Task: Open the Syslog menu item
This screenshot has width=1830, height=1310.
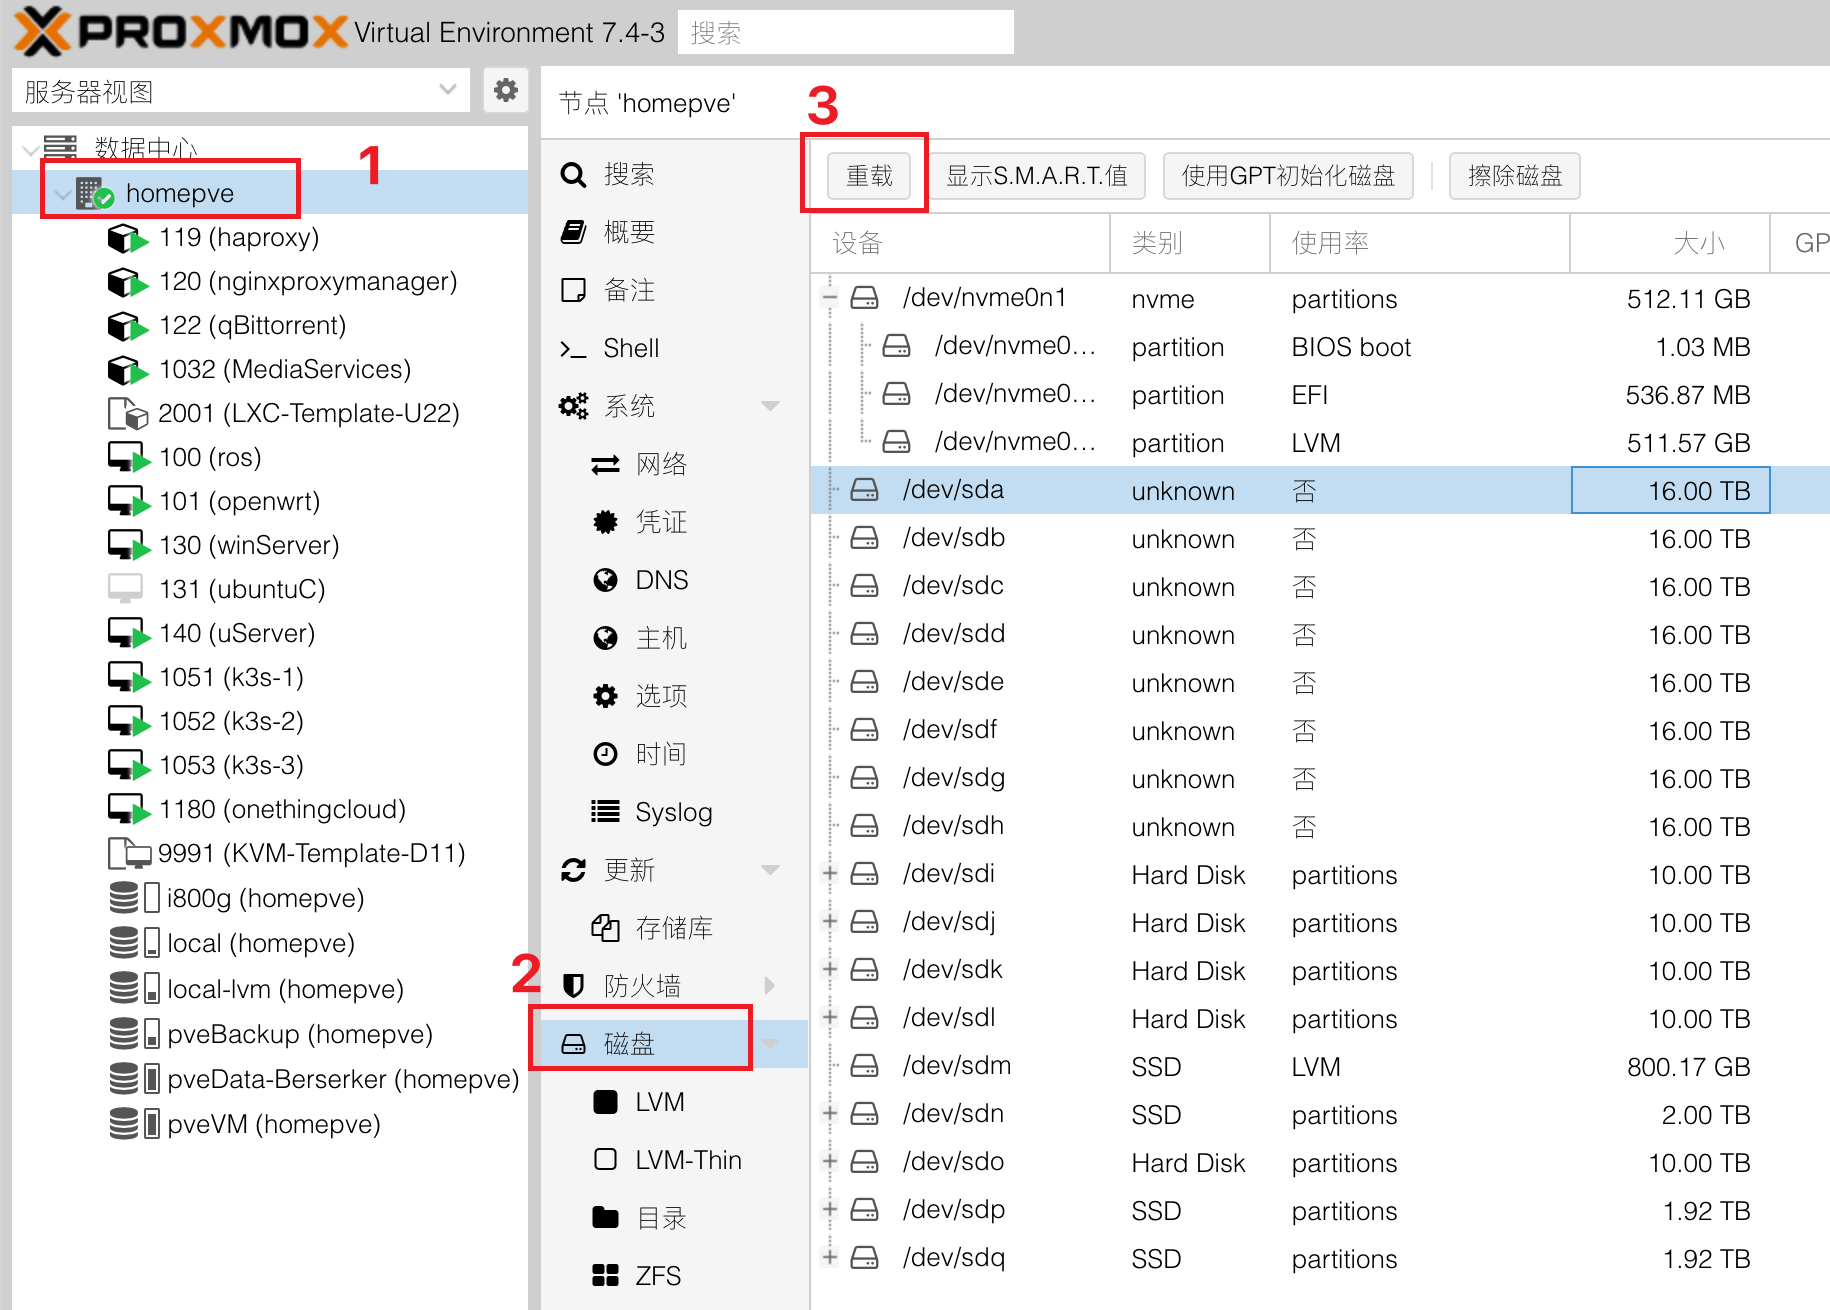Action: click(x=673, y=812)
